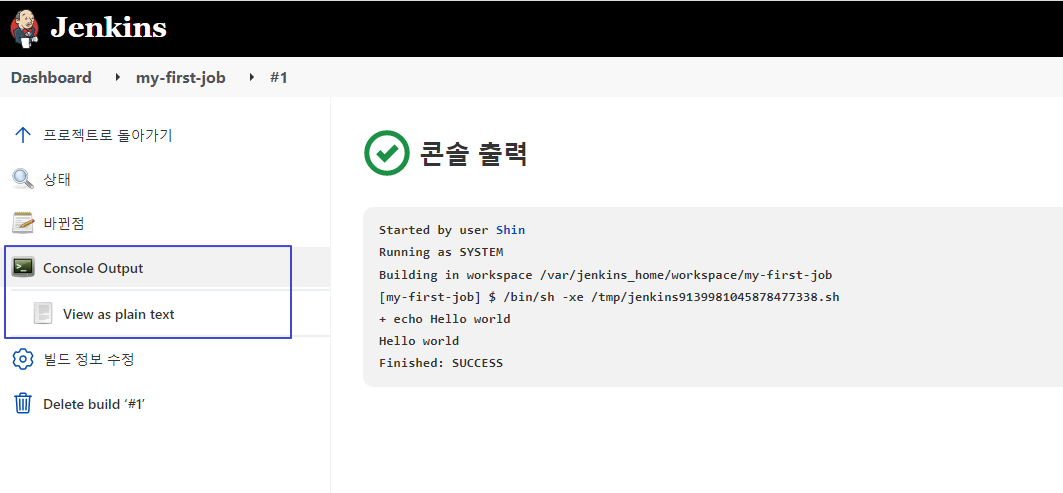Click the Jenkins butler logo icon
The width and height of the screenshot is (1063, 493).
pyautogui.click(x=24, y=28)
